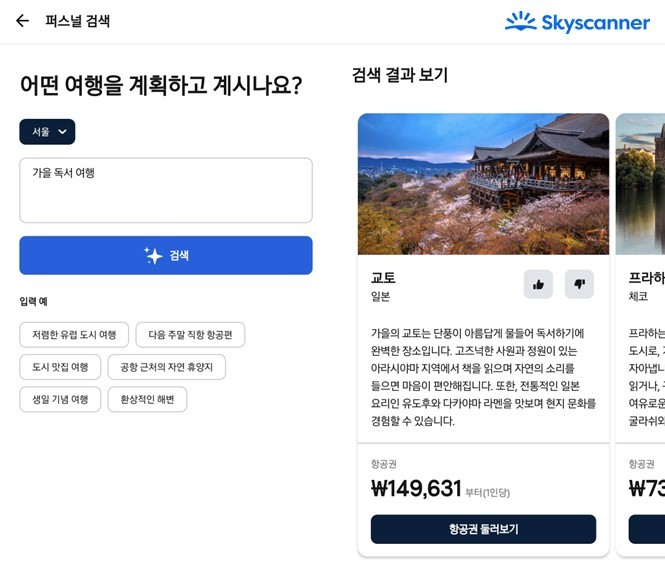Click the ₩149,631 flight price

pos(416,488)
